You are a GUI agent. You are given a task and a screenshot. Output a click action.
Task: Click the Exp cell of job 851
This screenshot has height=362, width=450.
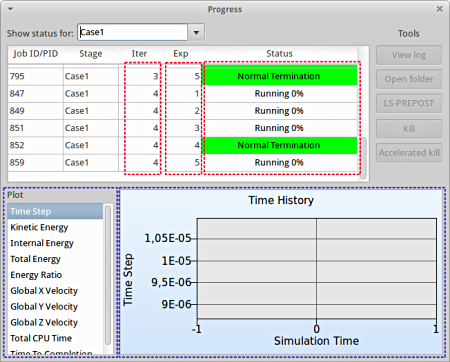click(181, 128)
